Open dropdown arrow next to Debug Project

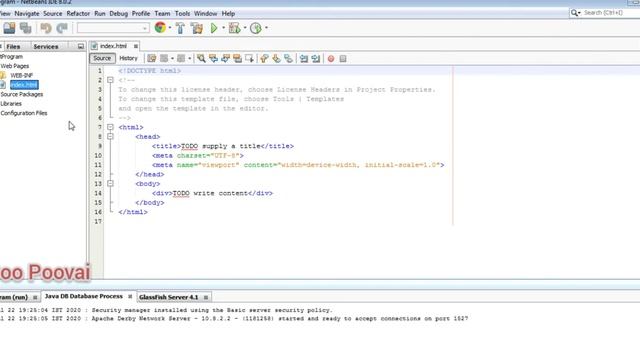pyautogui.click(x=245, y=28)
